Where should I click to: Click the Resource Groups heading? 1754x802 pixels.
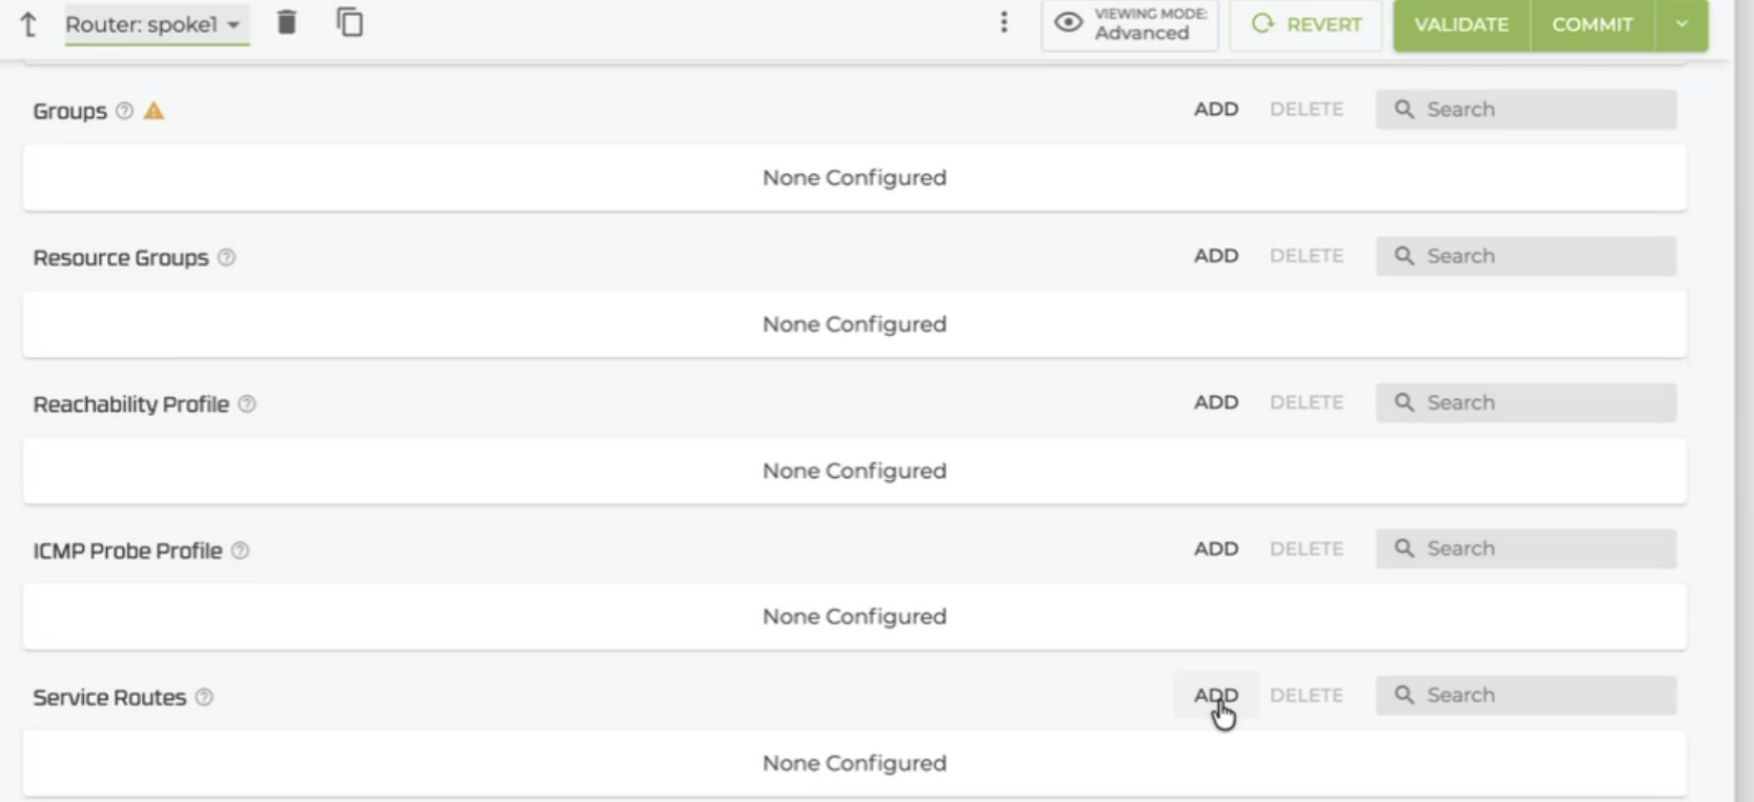[x=121, y=258]
